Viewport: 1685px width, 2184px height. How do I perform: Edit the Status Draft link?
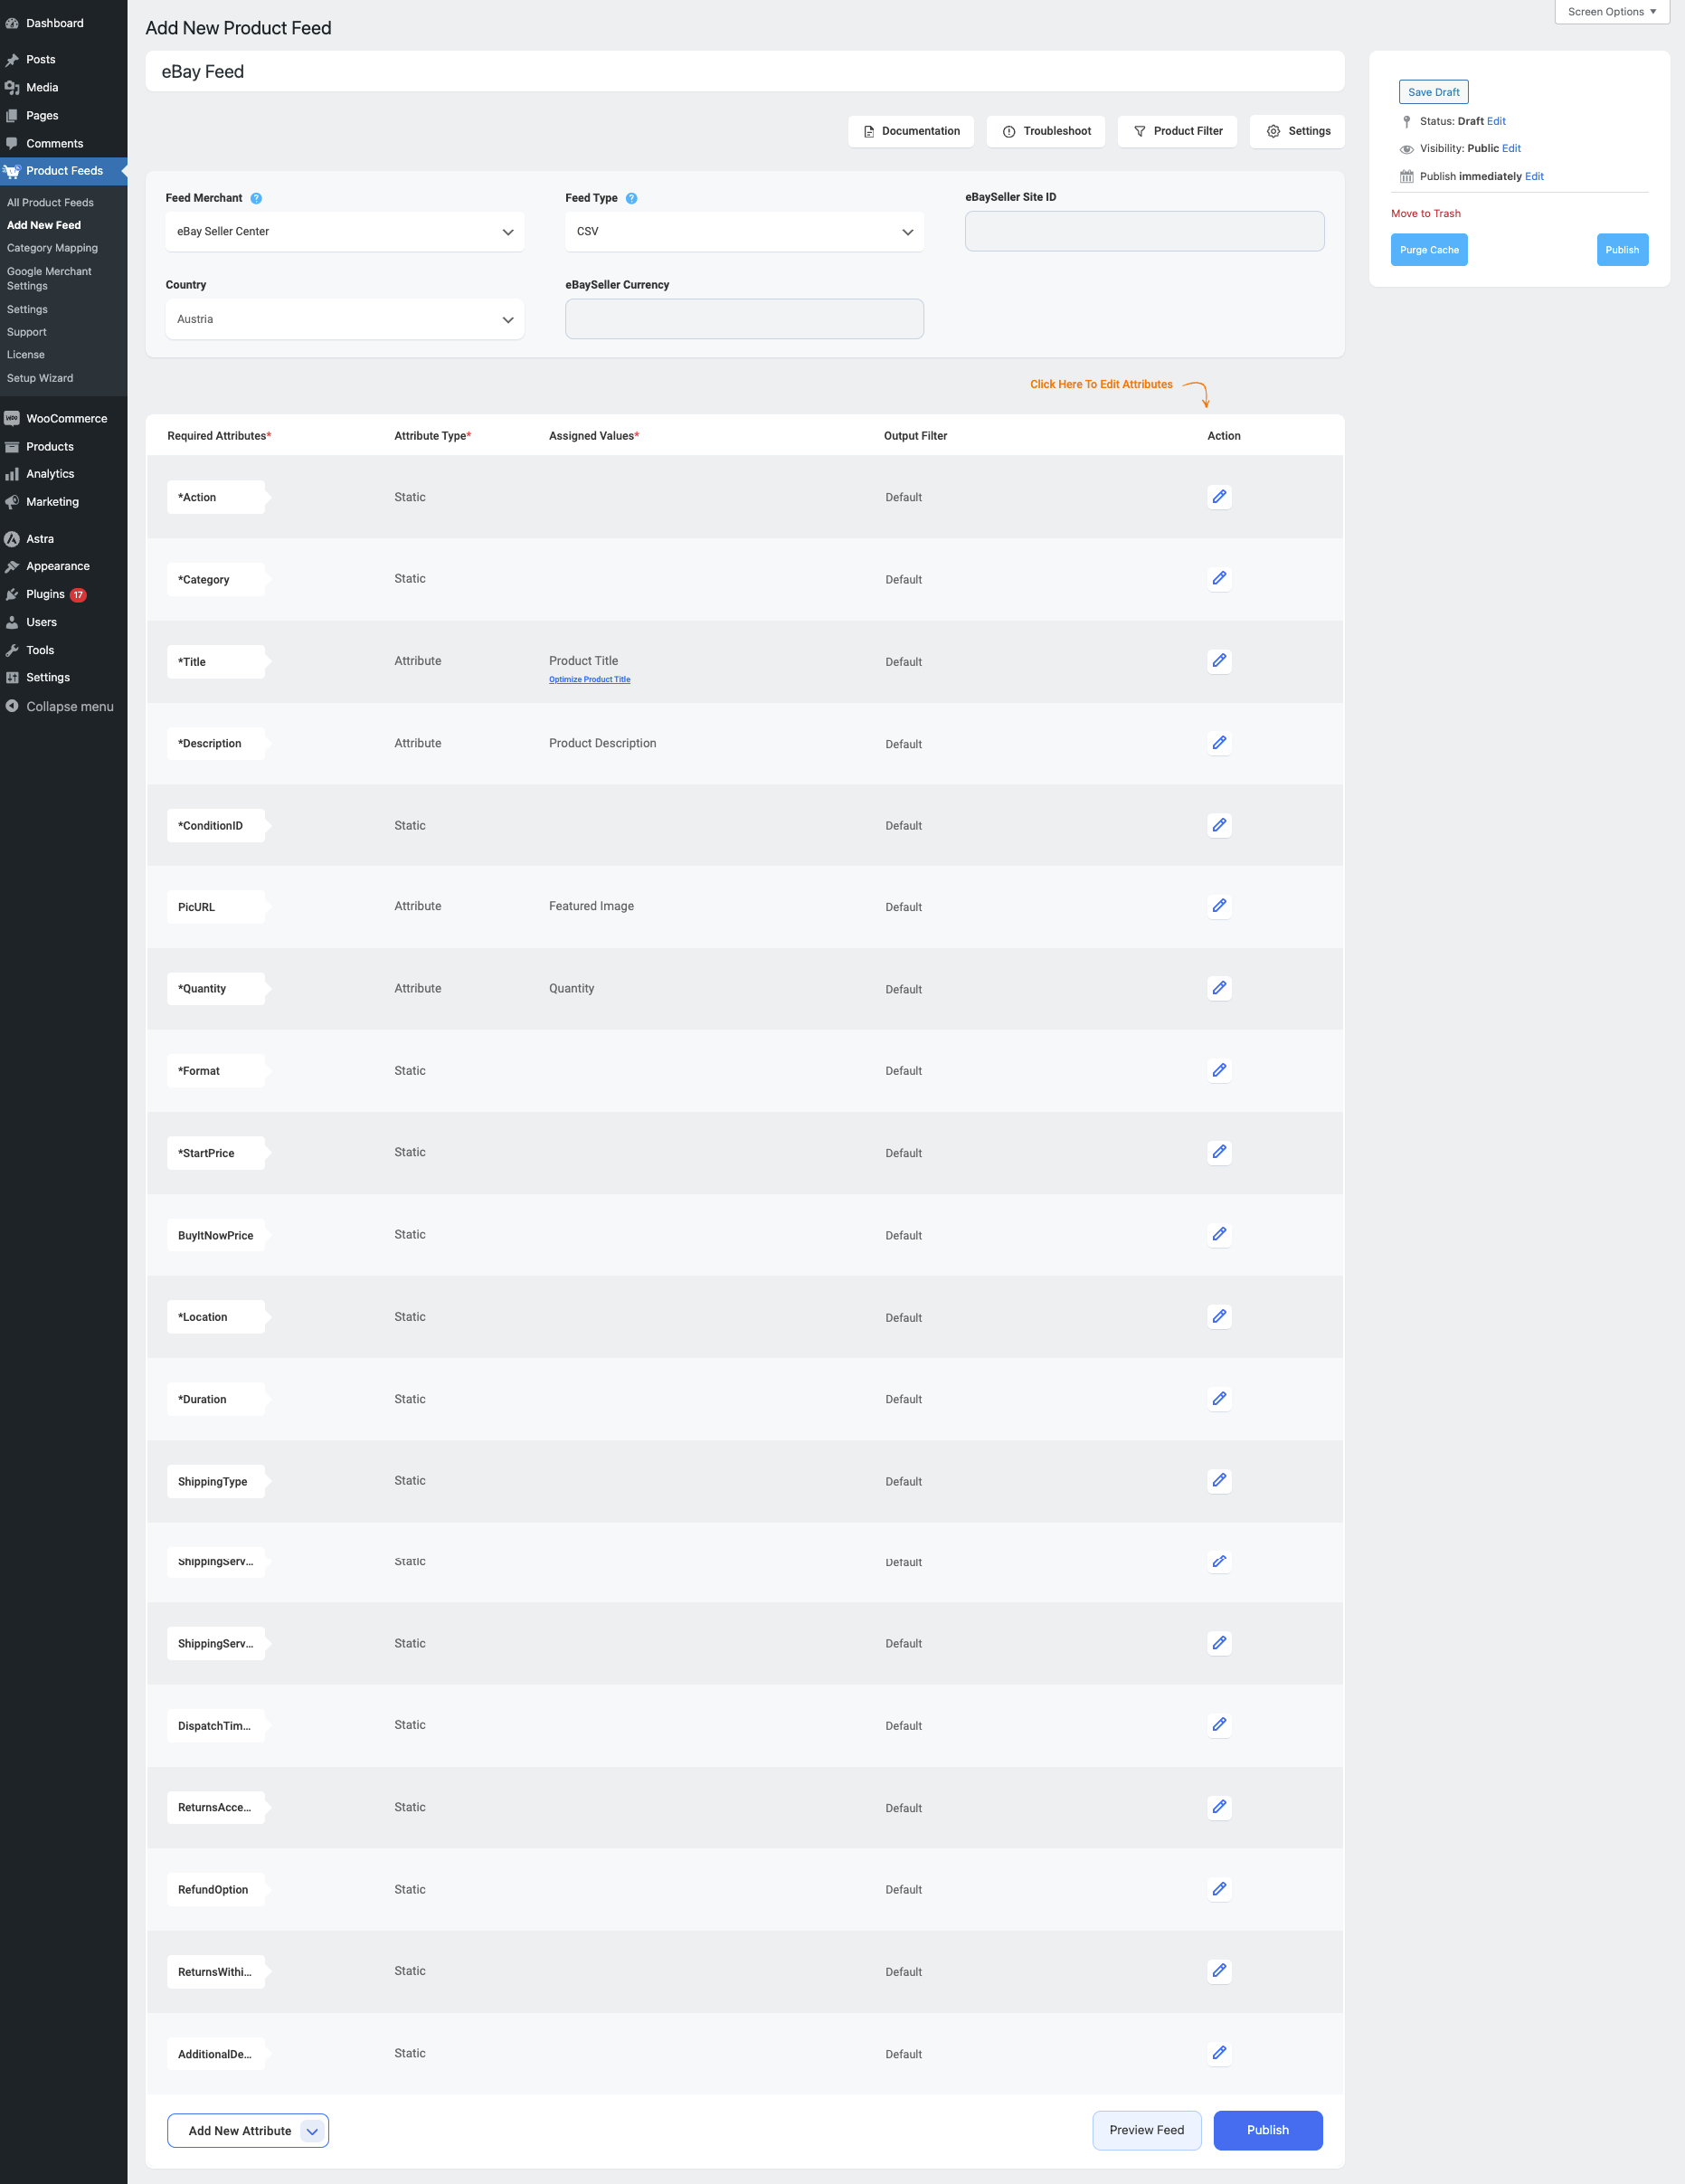(1496, 121)
